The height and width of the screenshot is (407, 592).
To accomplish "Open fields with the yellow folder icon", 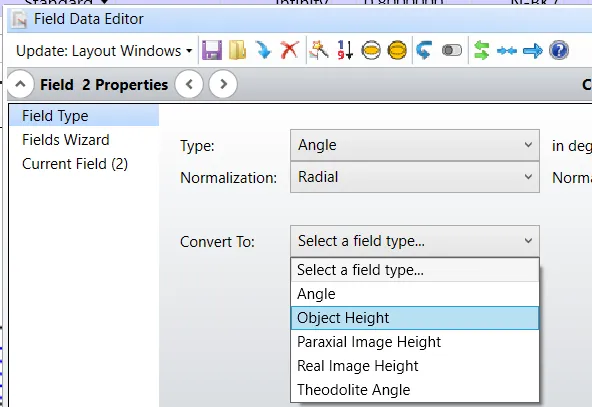I will click(x=237, y=50).
